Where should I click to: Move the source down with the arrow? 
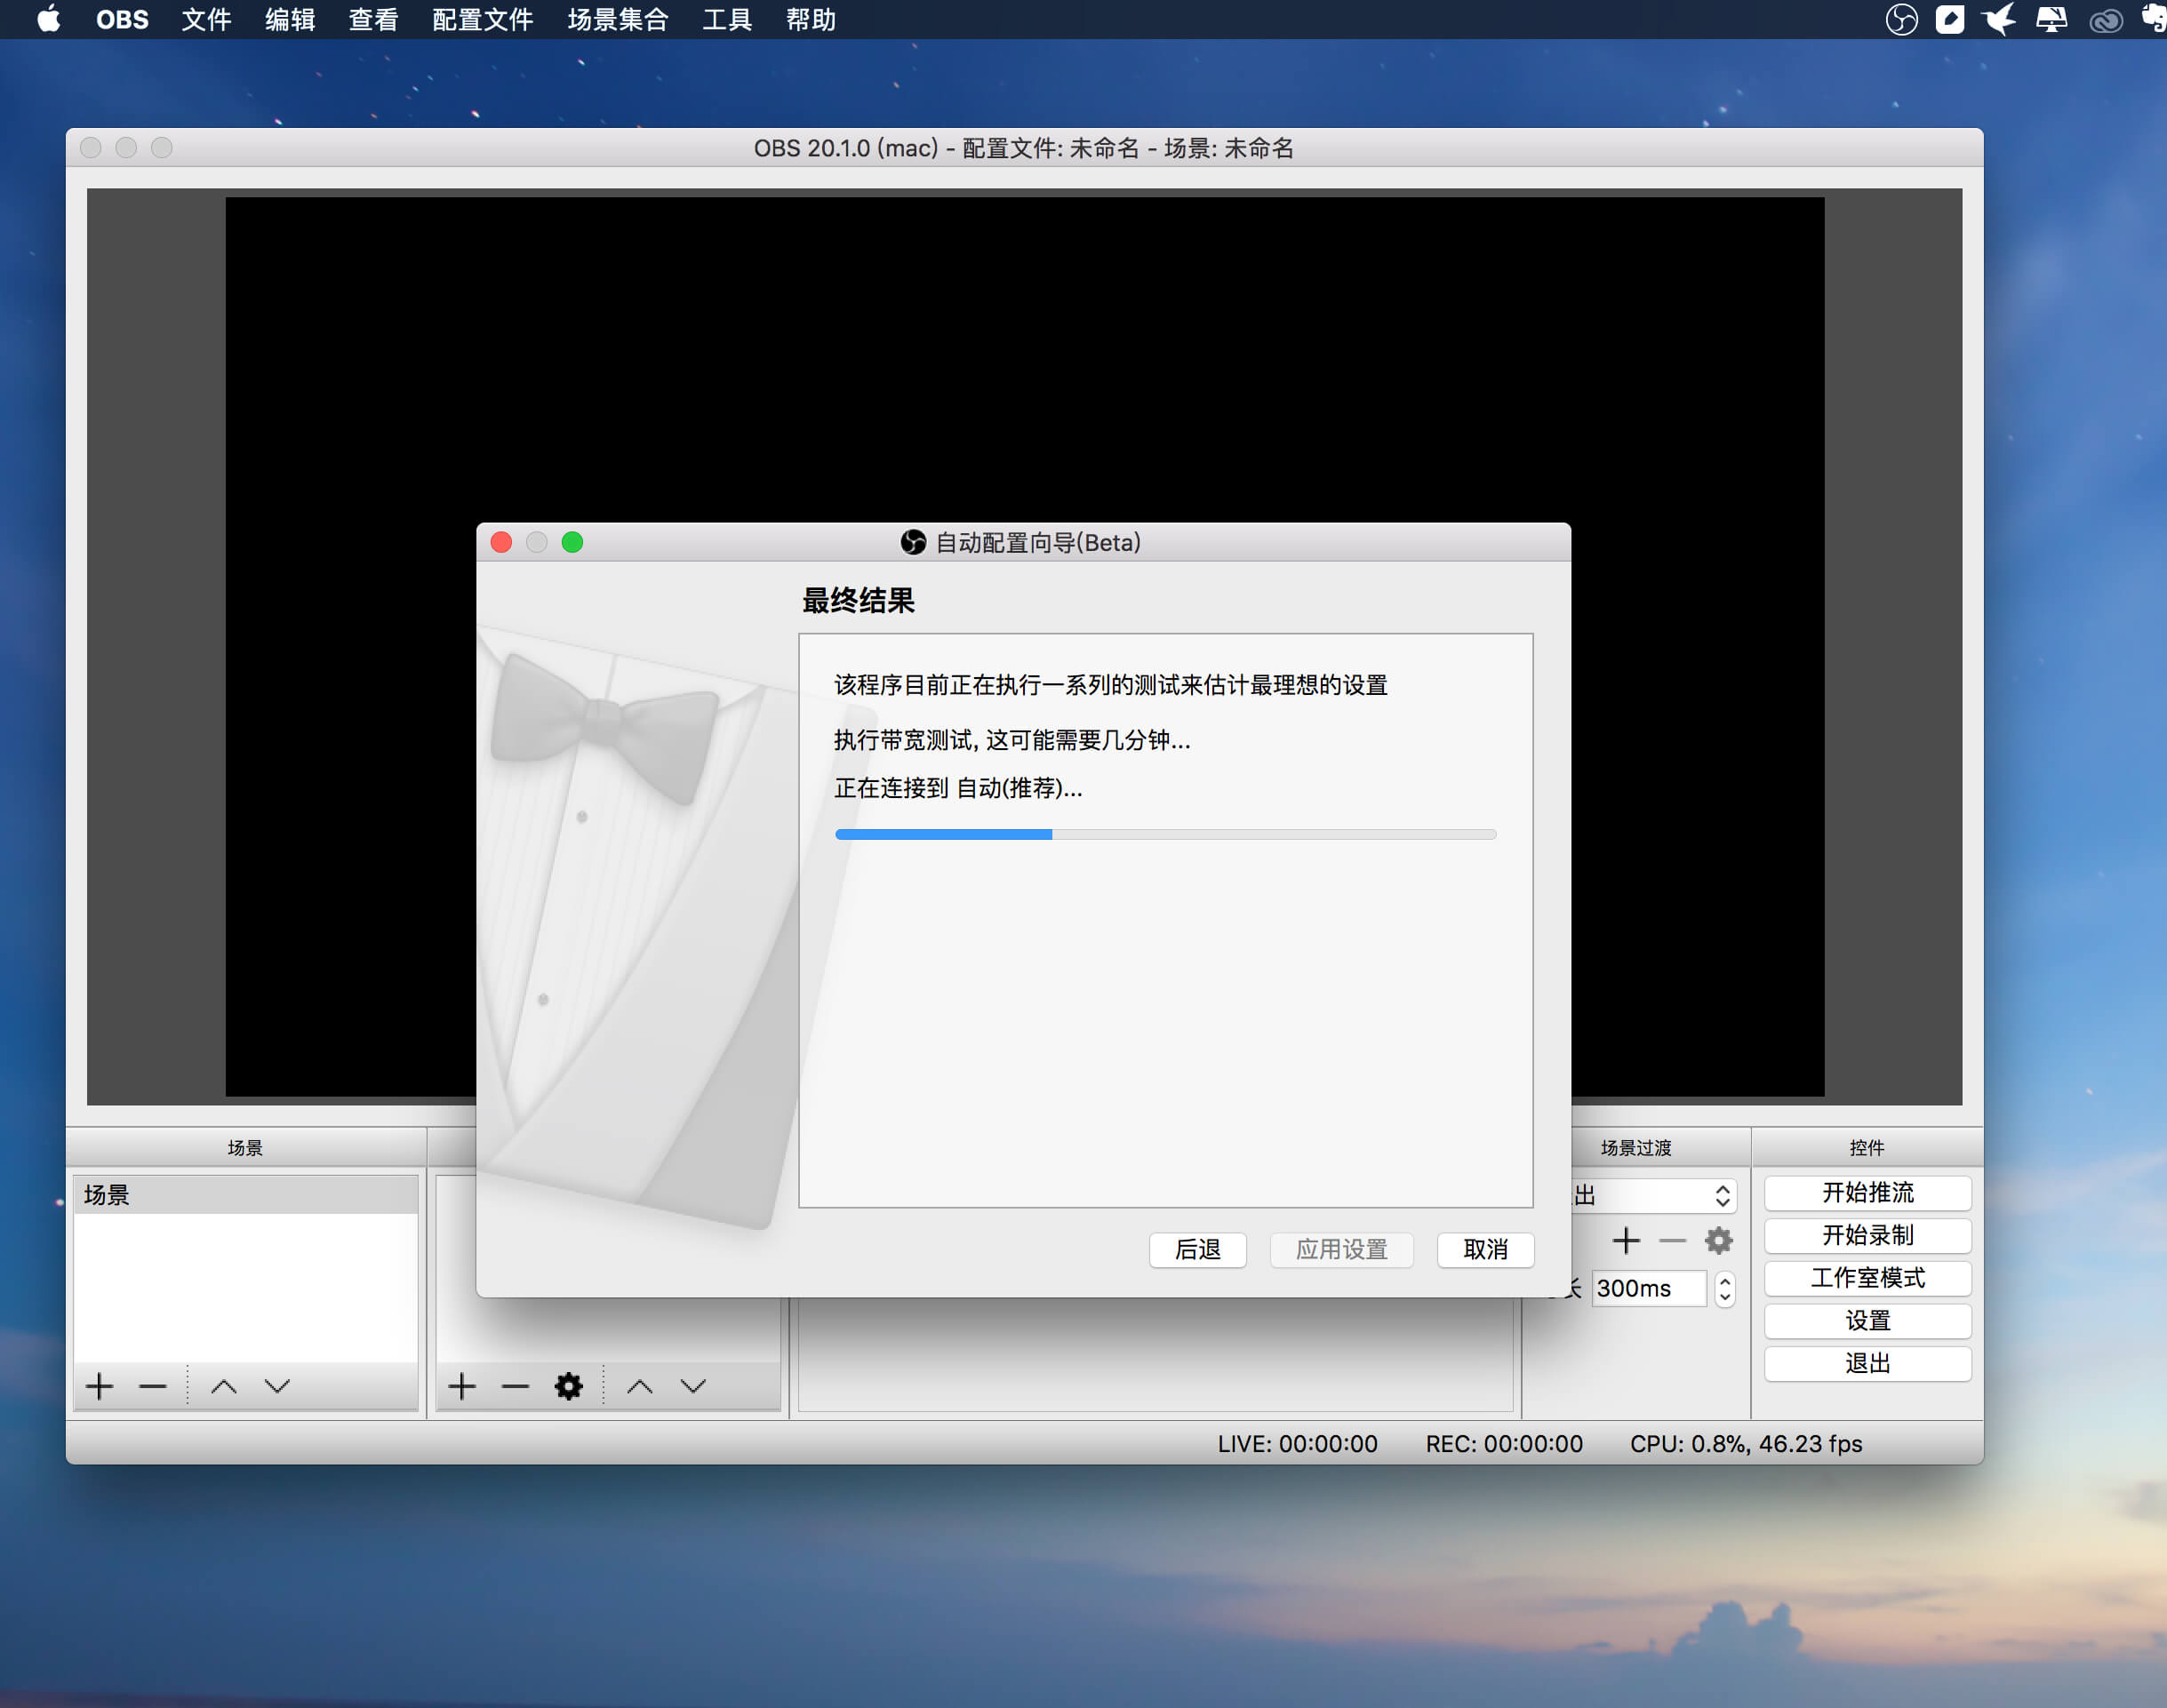[693, 1386]
